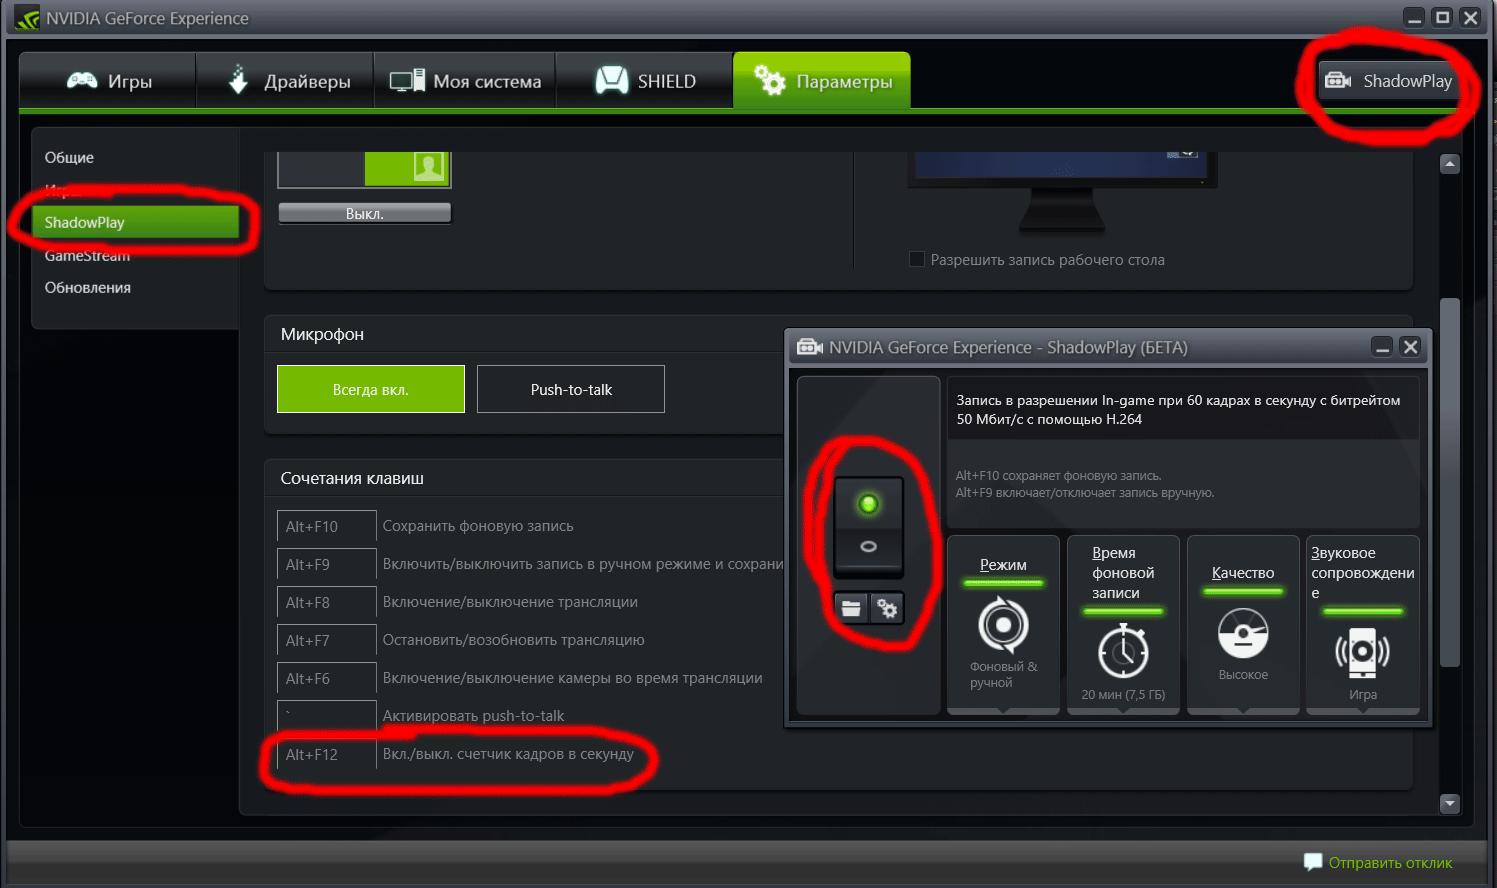The image size is (1497, 888).
Task: Click the download arrow icon on Драйверы tab
Action: 238,80
